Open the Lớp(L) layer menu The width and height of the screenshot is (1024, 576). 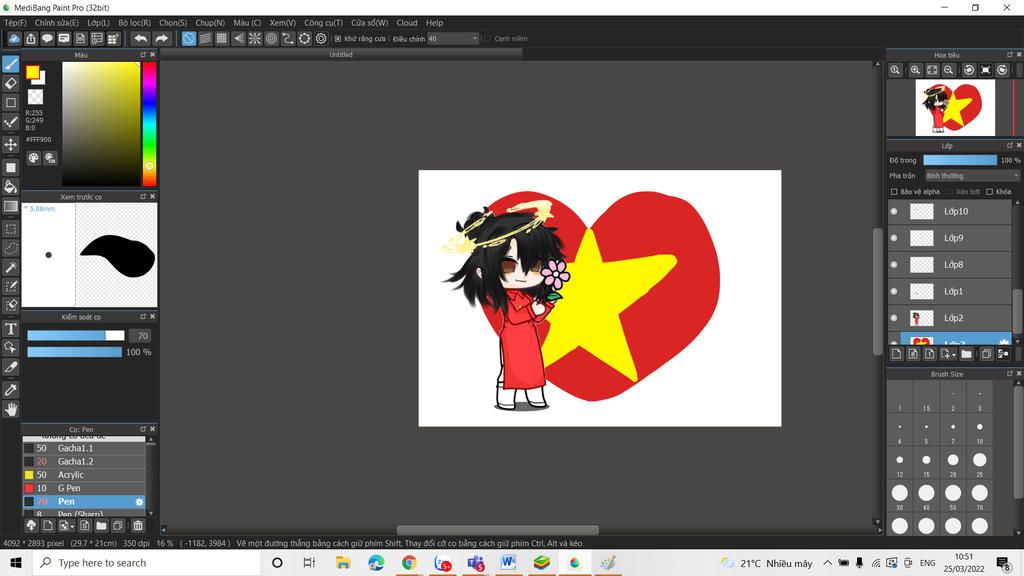coord(99,23)
